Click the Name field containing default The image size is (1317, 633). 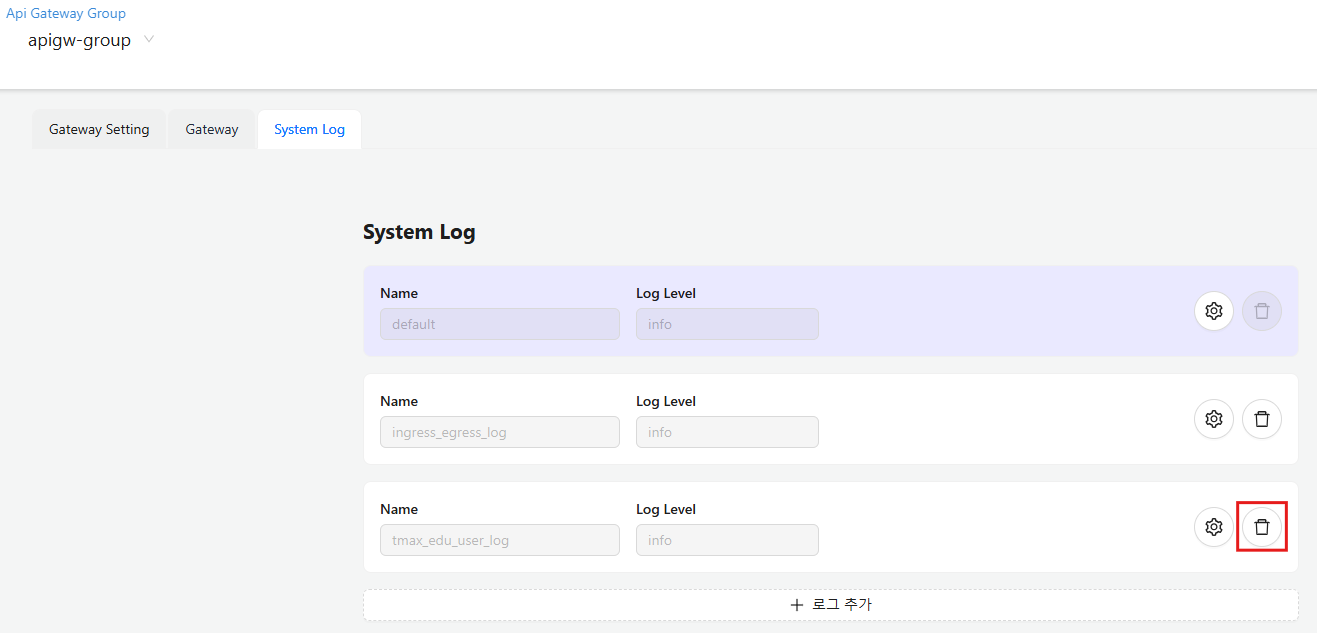pos(500,324)
